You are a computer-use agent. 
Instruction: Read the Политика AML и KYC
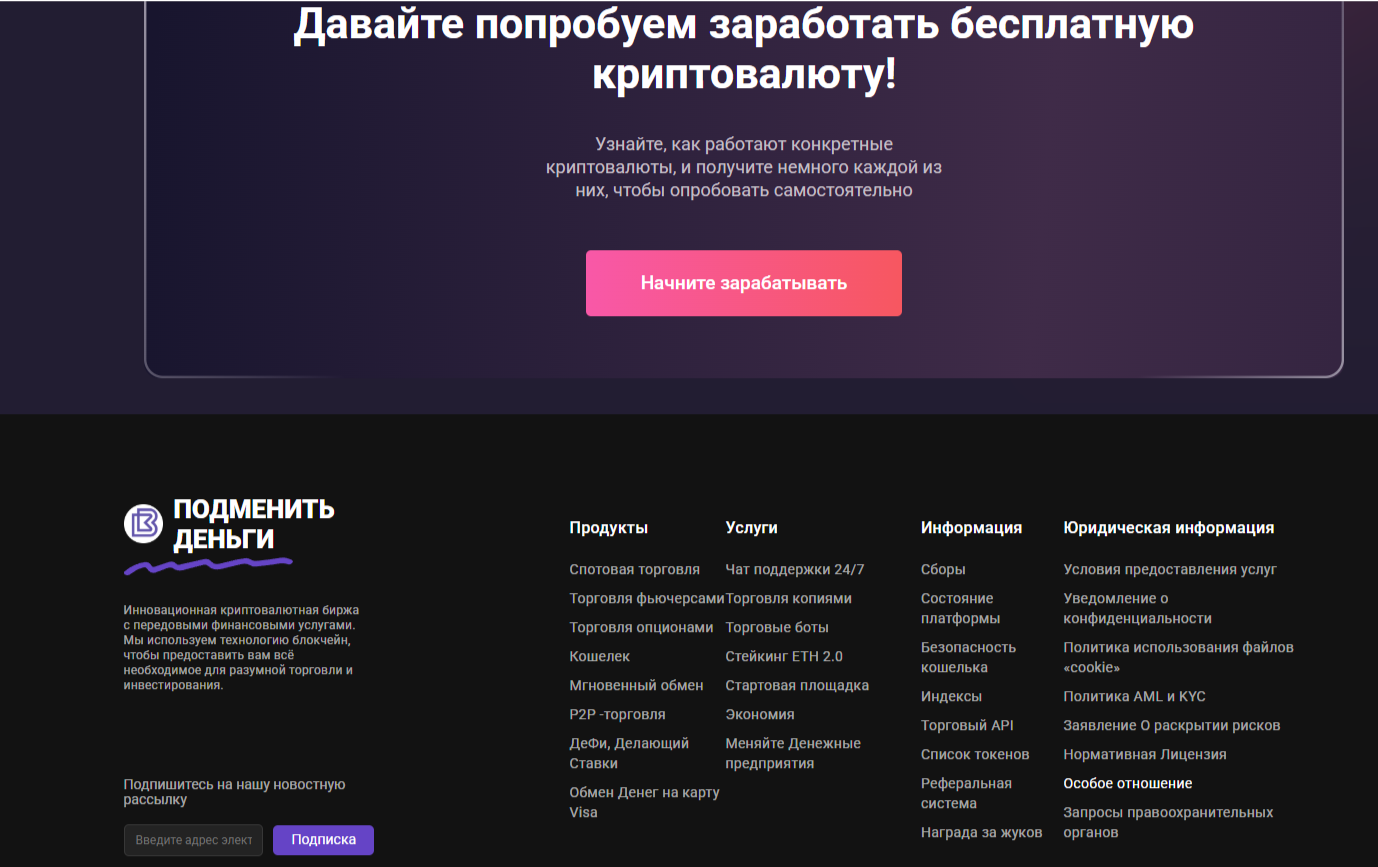point(1134,695)
